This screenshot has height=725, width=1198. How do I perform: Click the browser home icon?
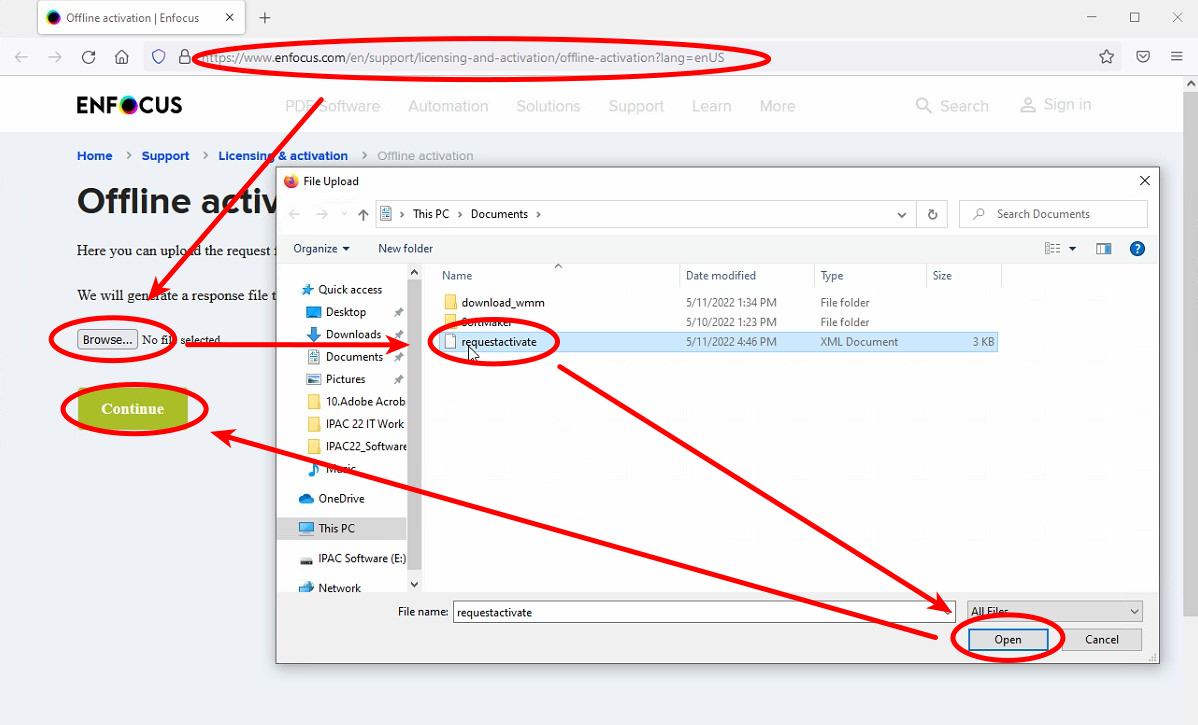click(122, 57)
